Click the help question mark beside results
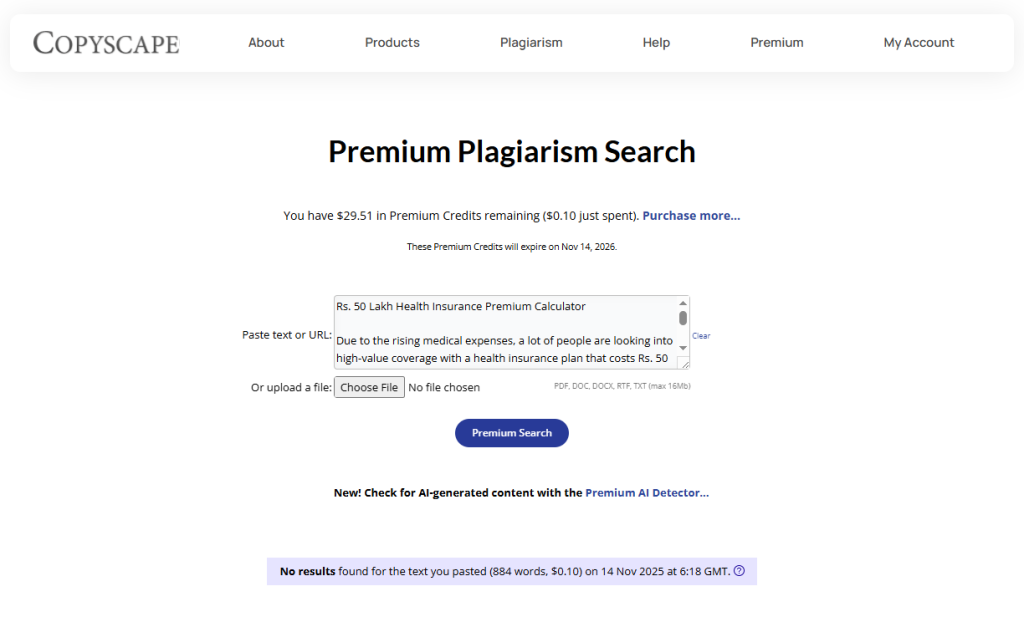 coord(739,571)
